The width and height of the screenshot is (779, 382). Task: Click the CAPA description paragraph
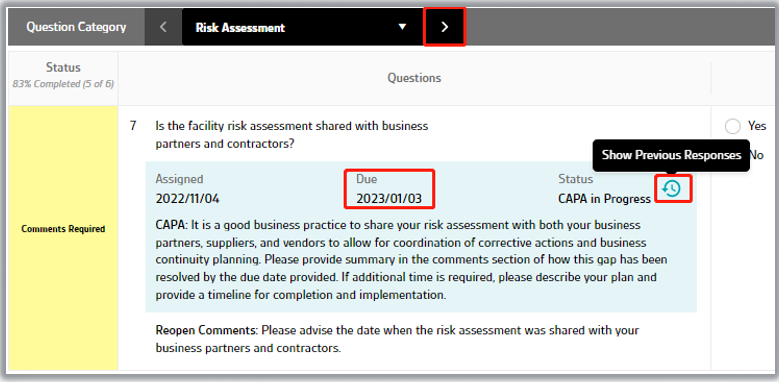[411, 260]
